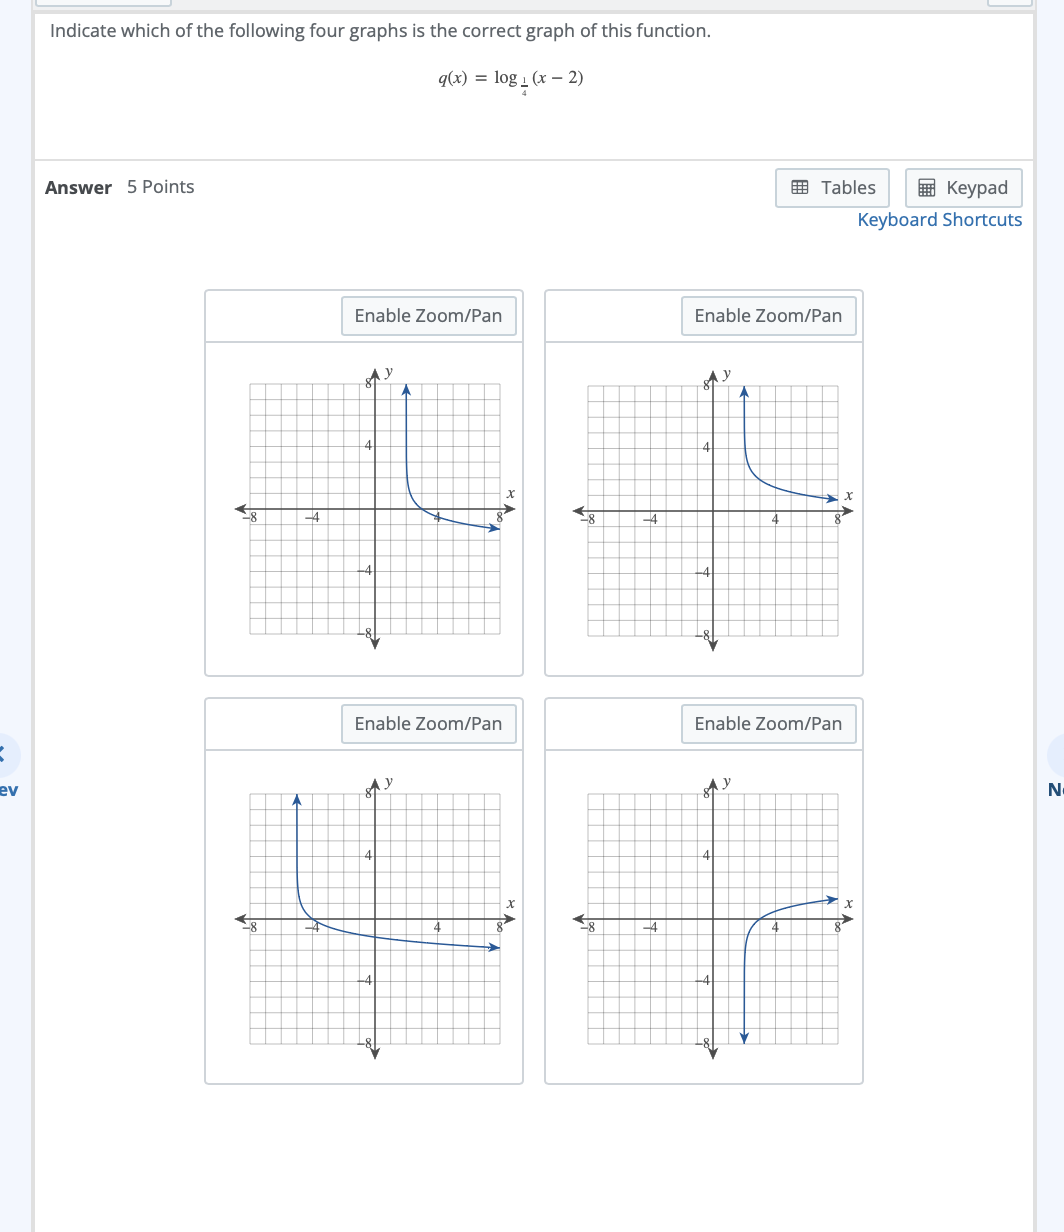Open the Keyboard Shortcuts link

coord(939,219)
